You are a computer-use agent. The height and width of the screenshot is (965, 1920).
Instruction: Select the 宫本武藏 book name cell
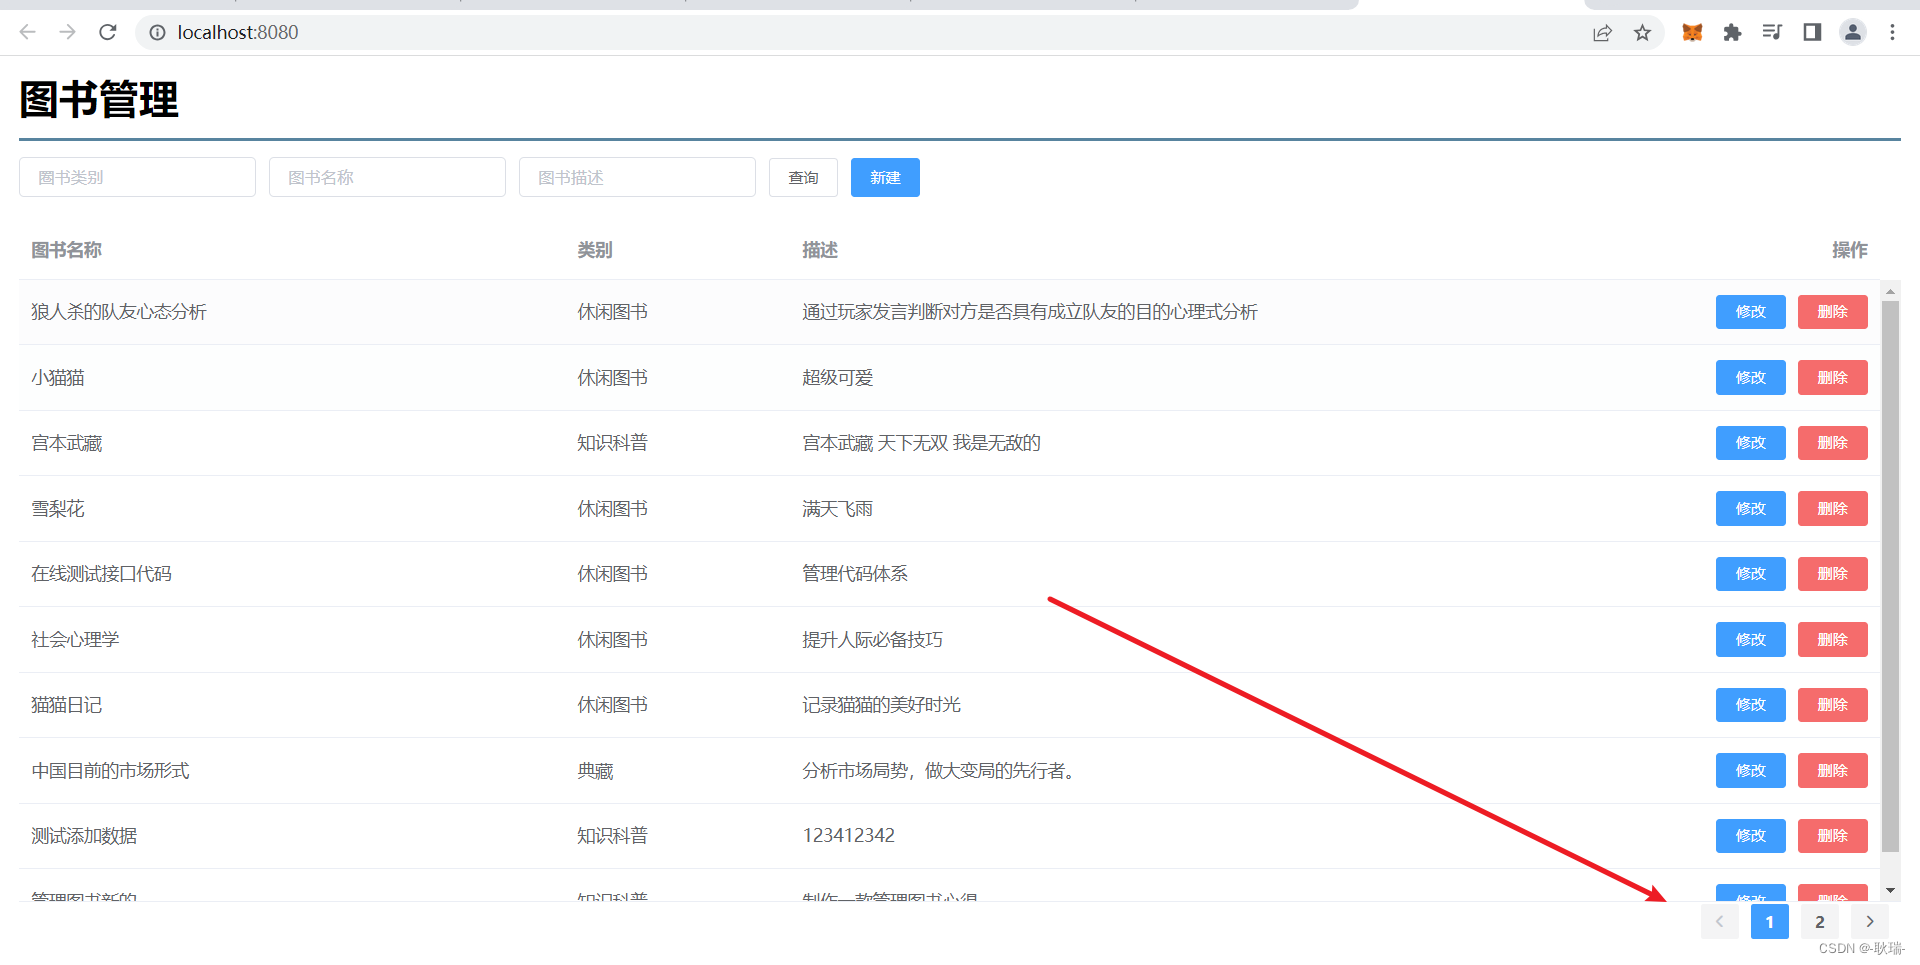click(x=67, y=443)
